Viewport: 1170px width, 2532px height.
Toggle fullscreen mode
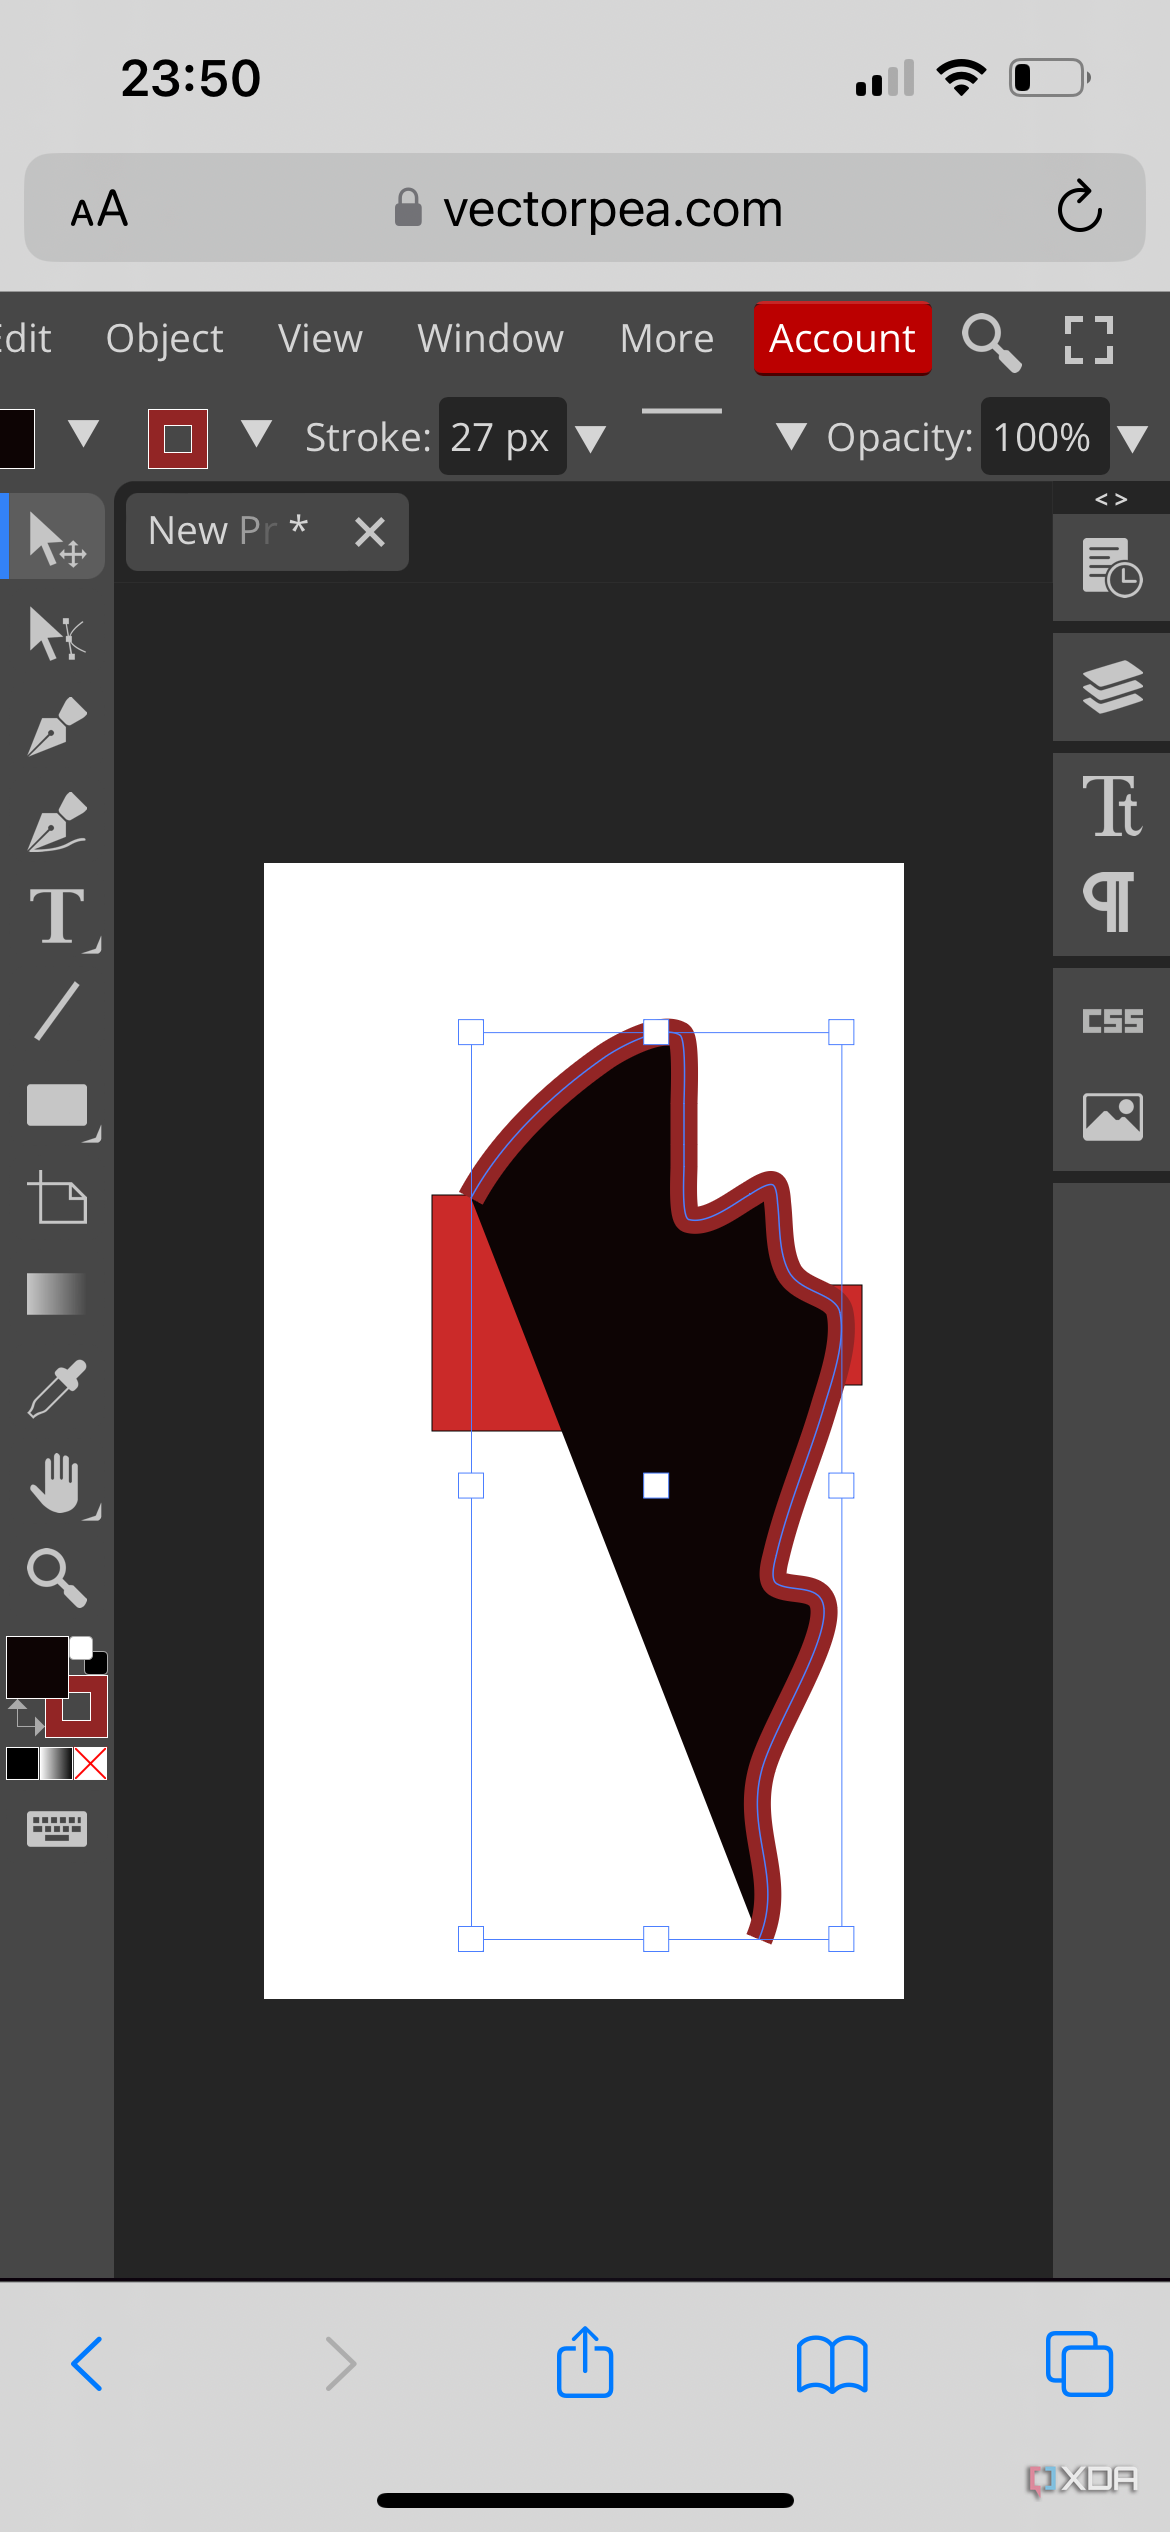[x=1088, y=340]
